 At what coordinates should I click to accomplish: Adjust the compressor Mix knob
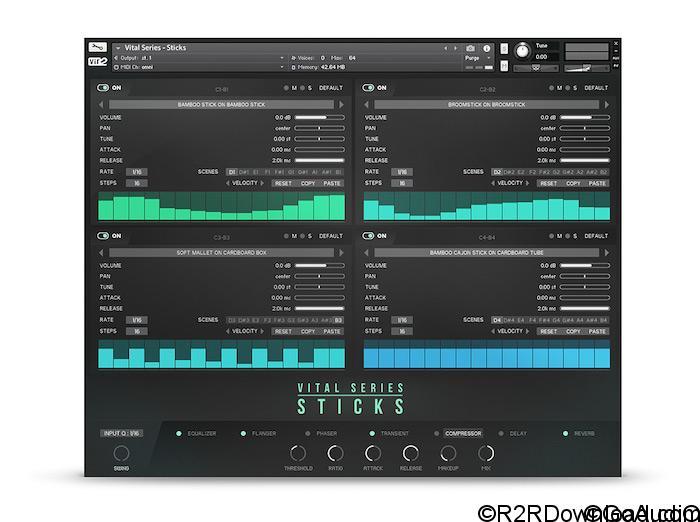tap(486, 453)
